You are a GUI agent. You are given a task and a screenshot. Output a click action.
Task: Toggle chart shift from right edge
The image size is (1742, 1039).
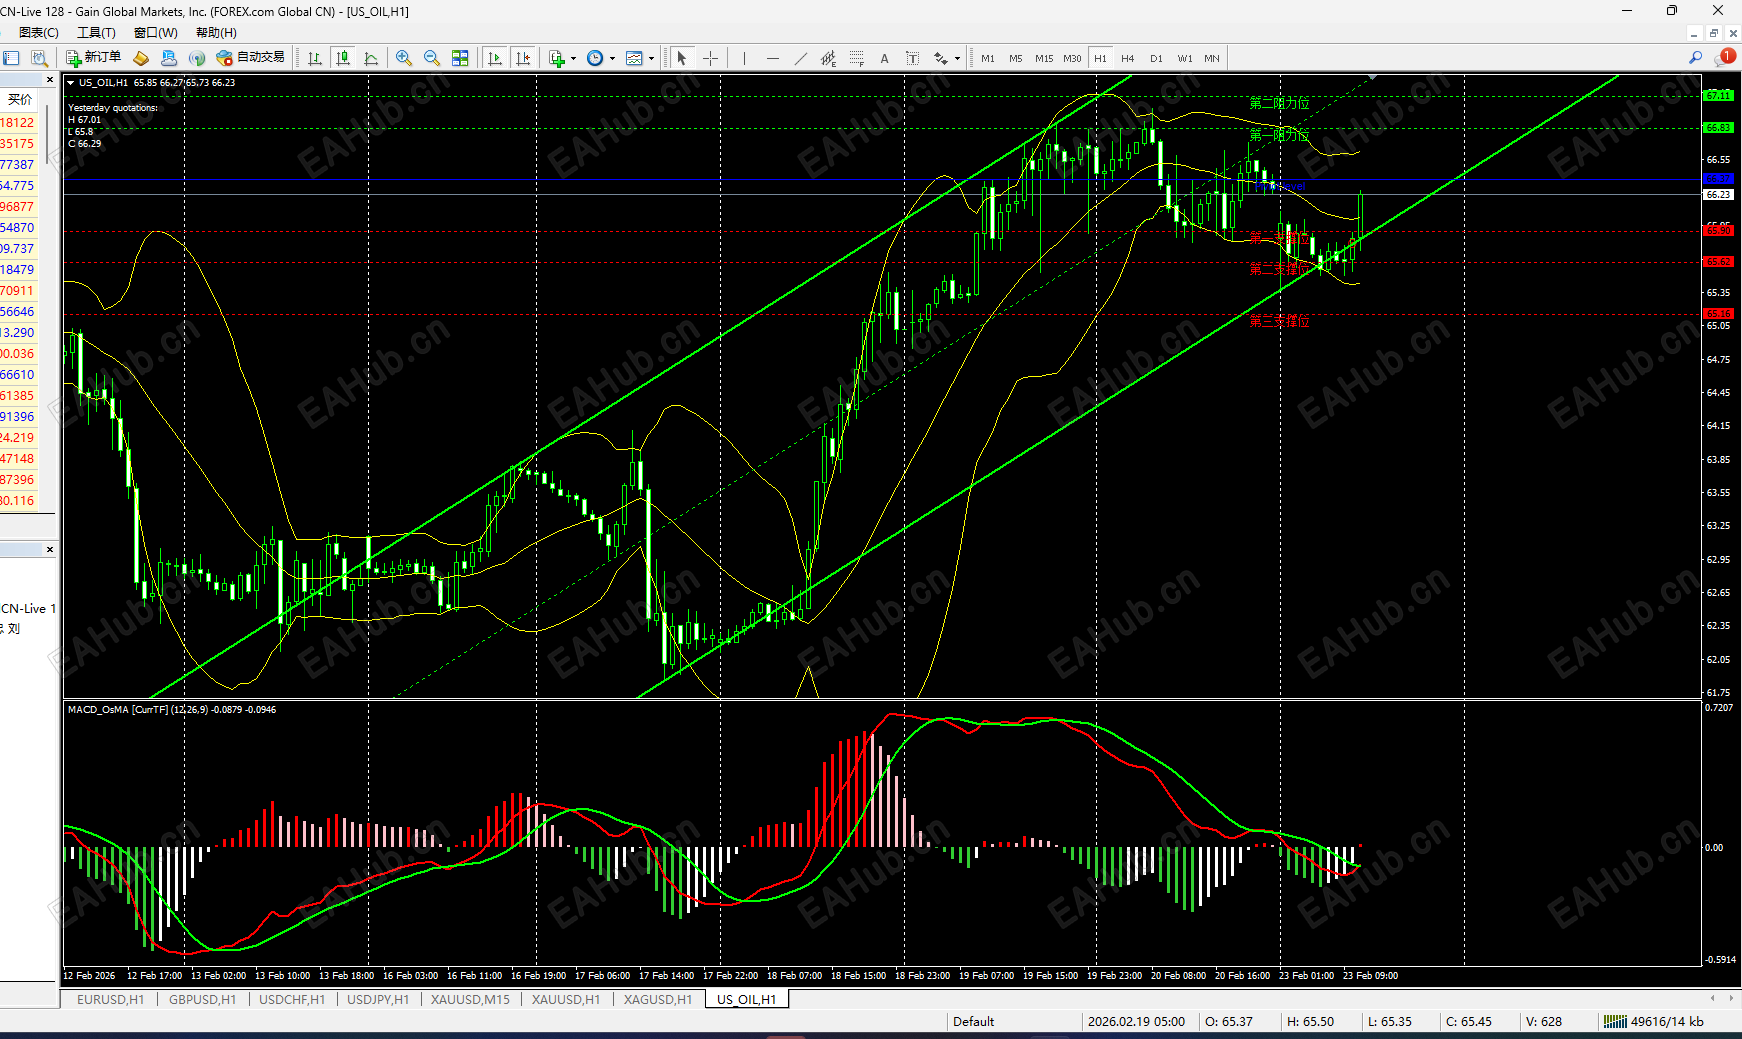tap(523, 58)
